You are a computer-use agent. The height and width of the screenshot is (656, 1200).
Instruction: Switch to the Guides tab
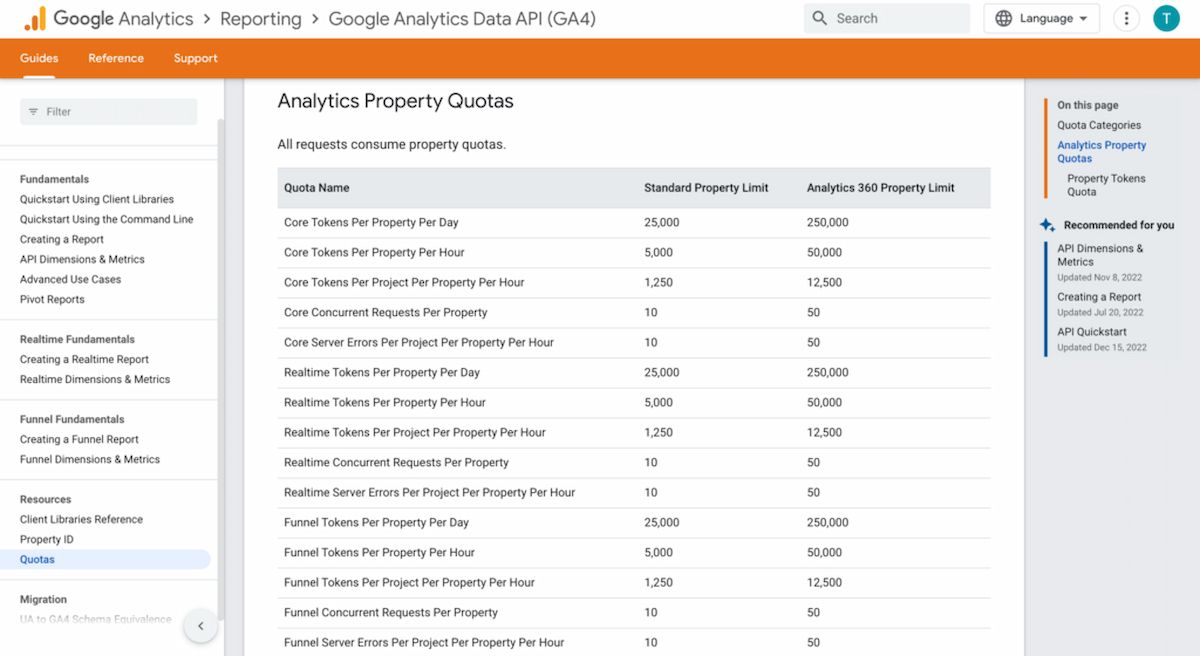(39, 58)
